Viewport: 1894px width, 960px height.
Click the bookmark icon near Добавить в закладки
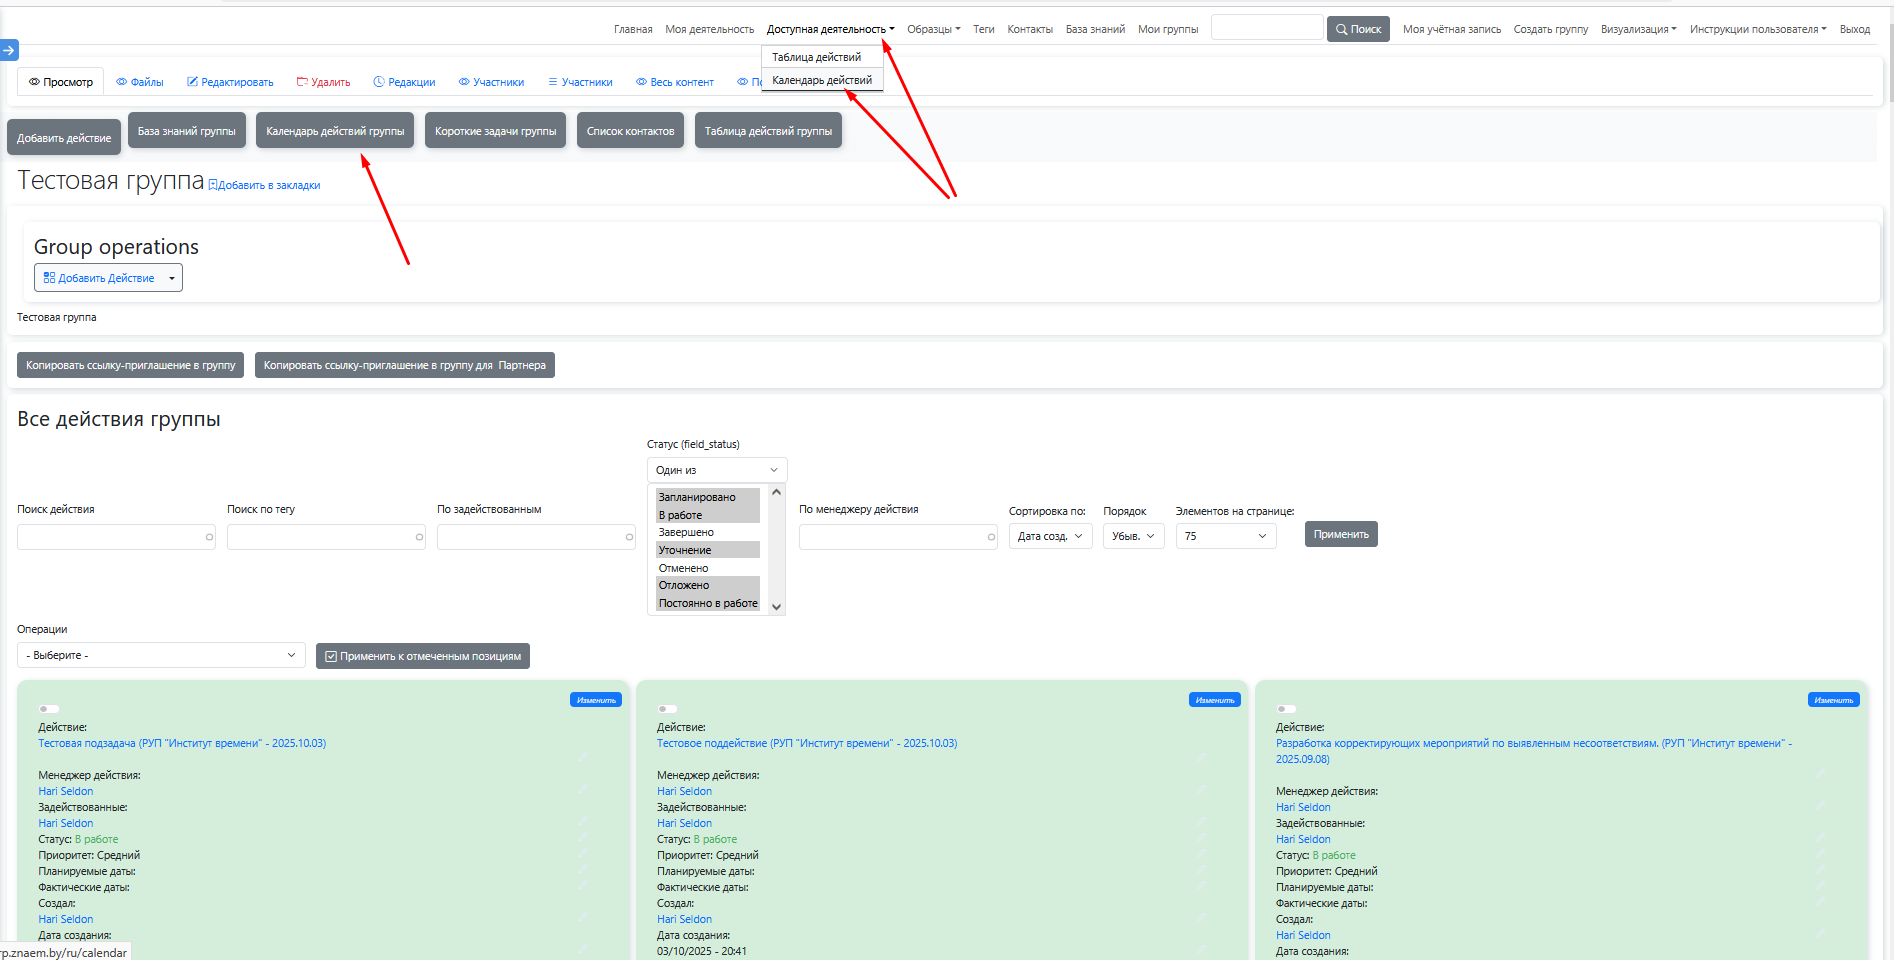point(213,185)
